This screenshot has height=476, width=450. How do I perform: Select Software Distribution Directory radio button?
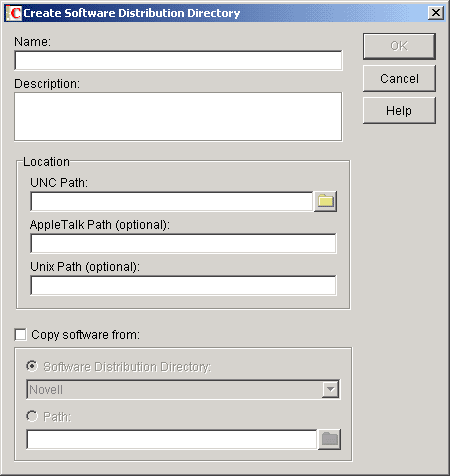tap(32, 366)
